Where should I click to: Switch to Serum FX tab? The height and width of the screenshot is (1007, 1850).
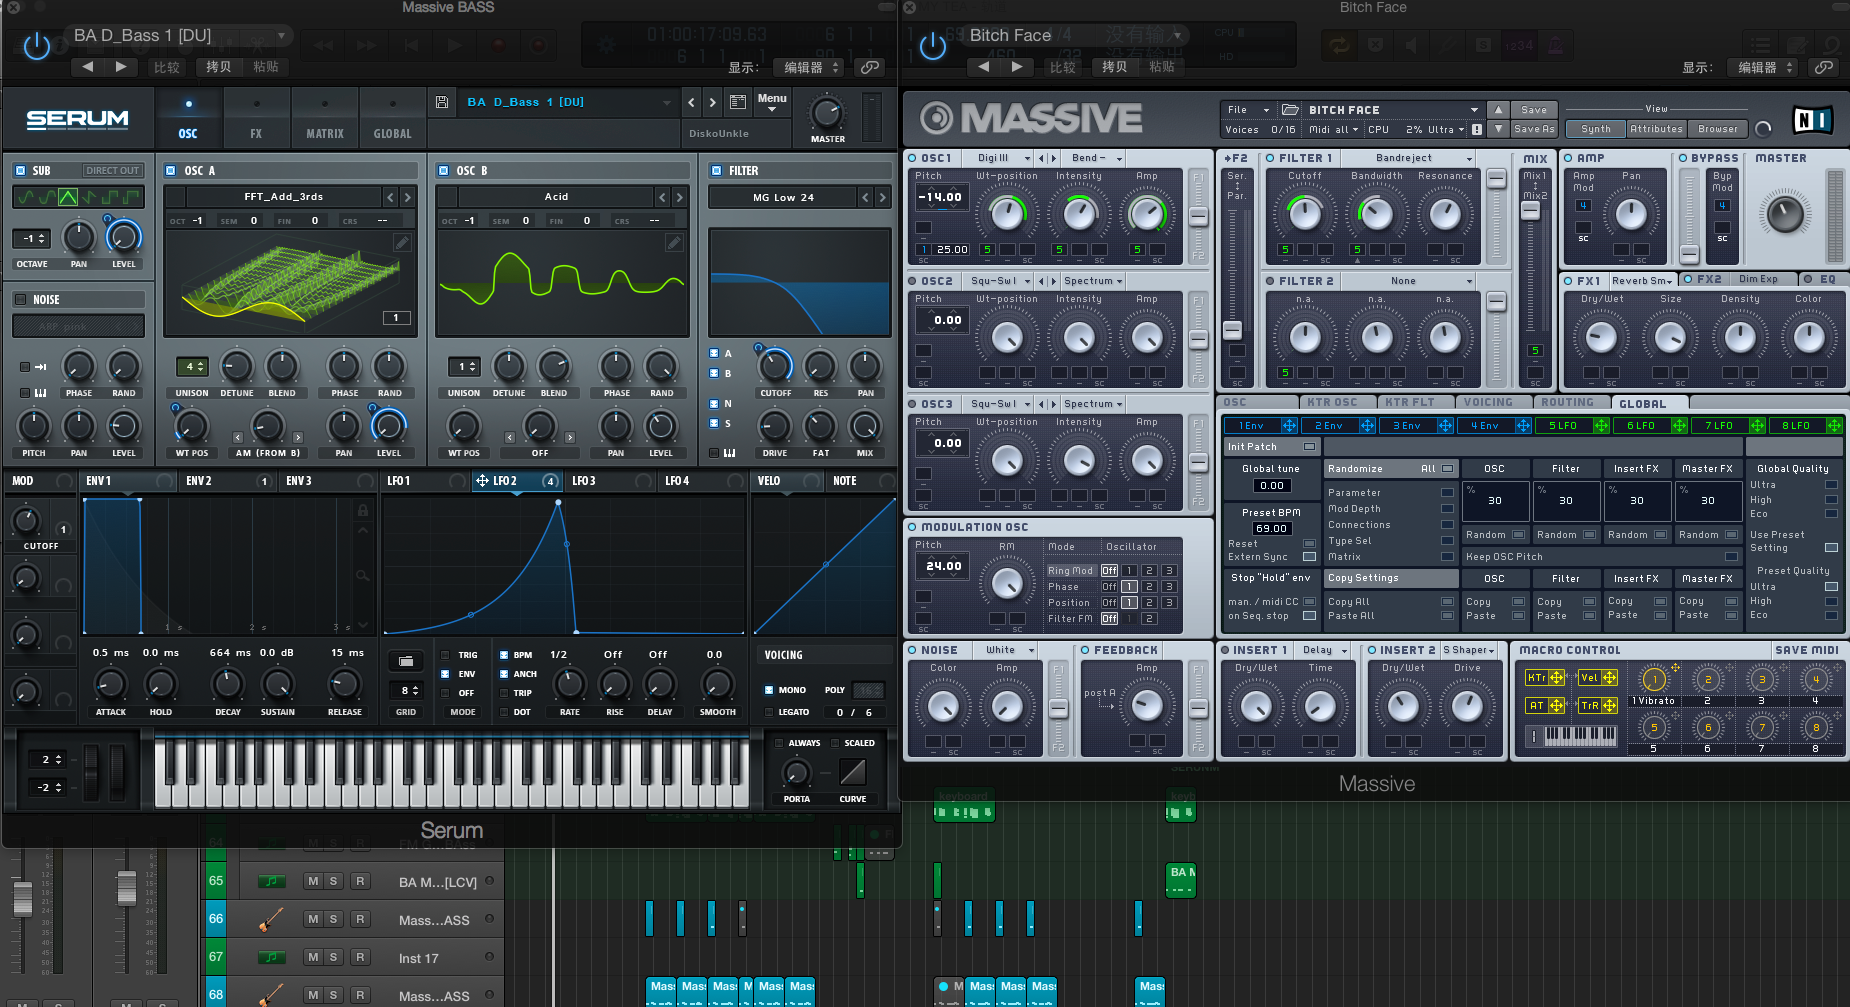[256, 118]
